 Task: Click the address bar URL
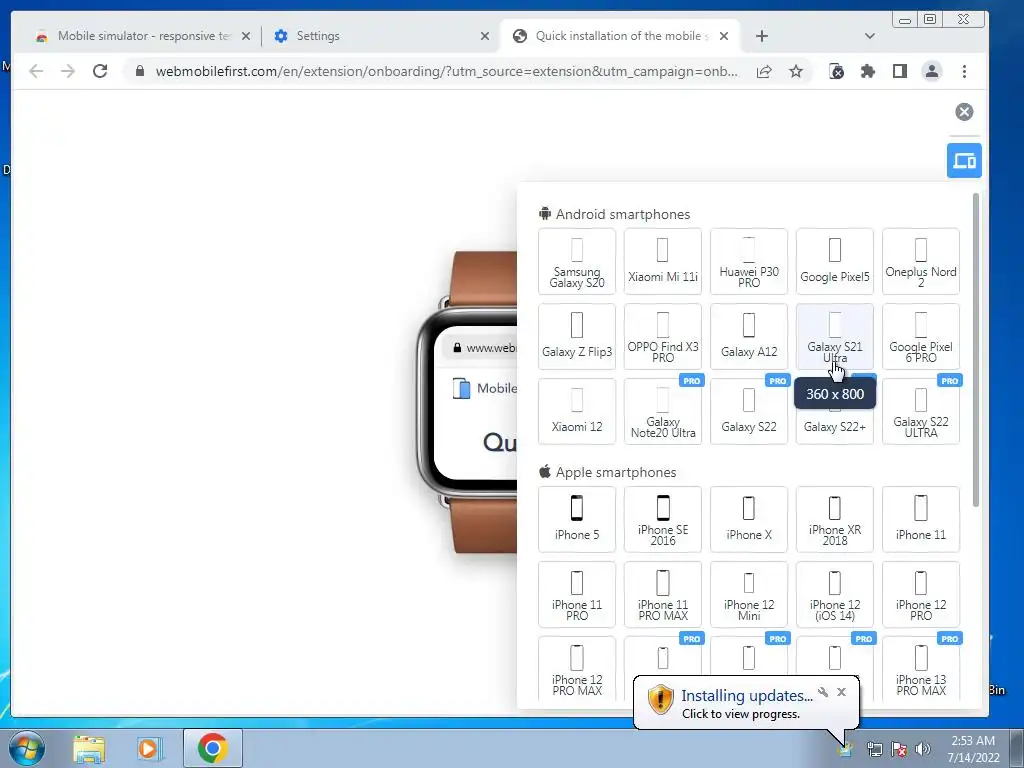coord(447,71)
